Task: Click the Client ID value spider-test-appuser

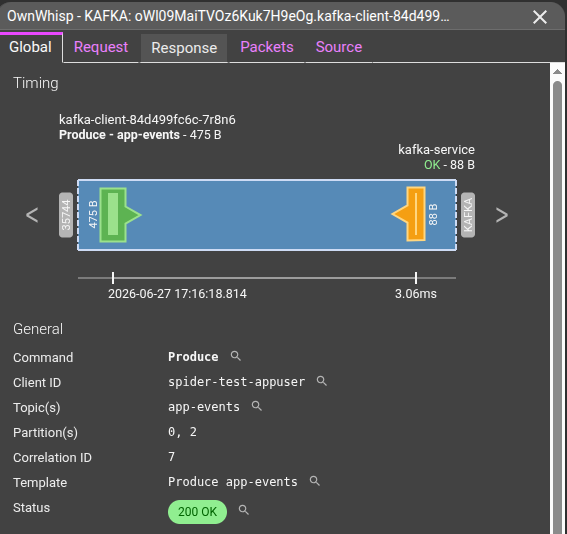Action: click(236, 382)
